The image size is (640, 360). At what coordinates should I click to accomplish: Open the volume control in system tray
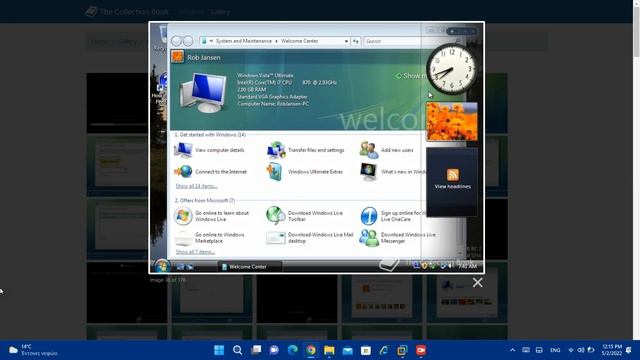(581, 350)
